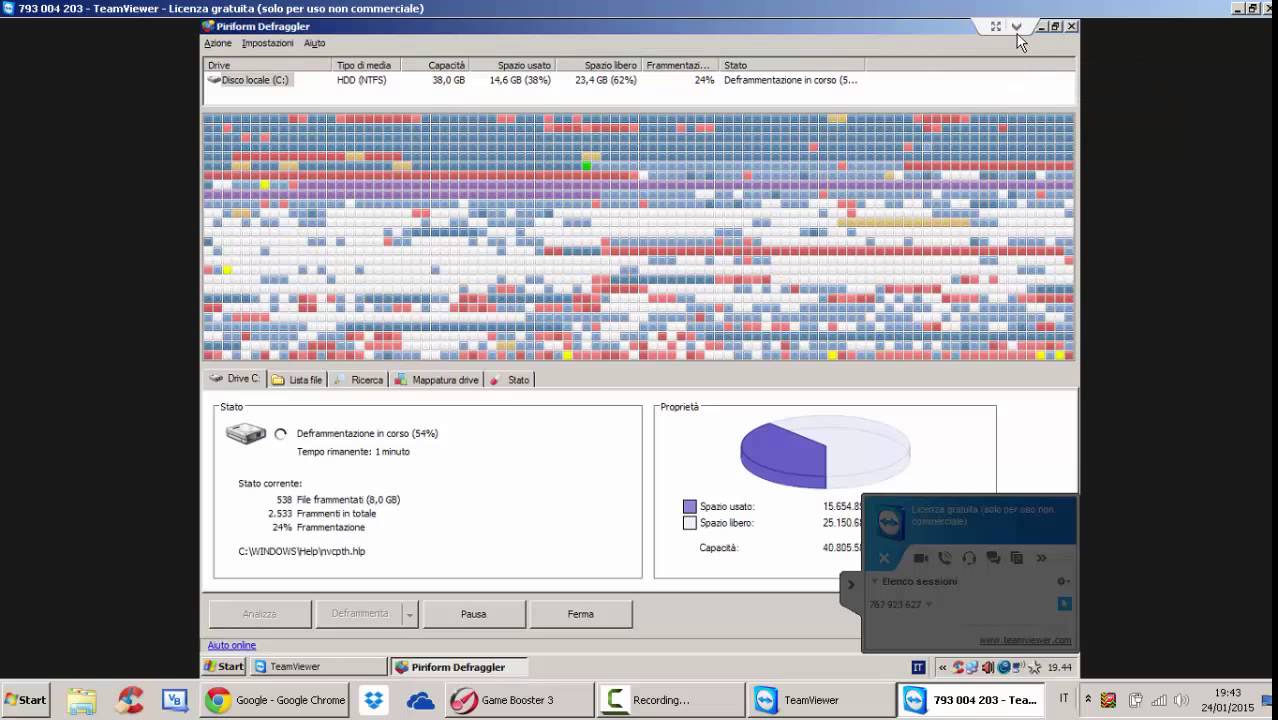Open Google Chrome from the taskbar

(275, 700)
